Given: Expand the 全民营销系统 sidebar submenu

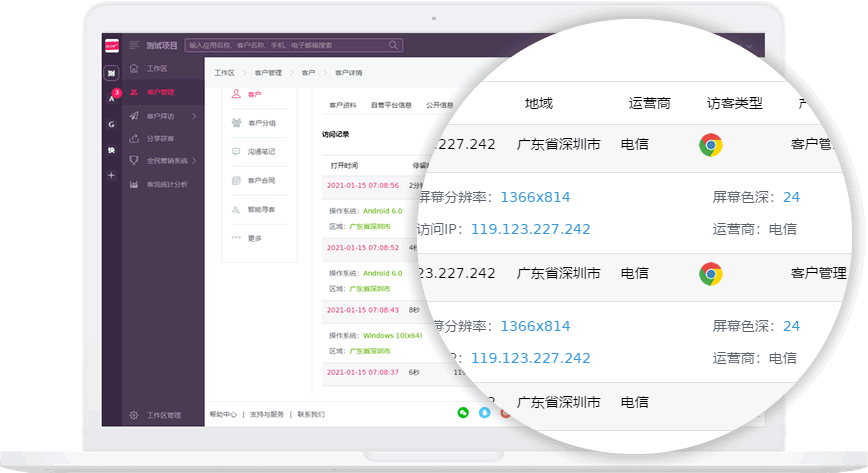Looking at the screenshot, I should [195, 161].
